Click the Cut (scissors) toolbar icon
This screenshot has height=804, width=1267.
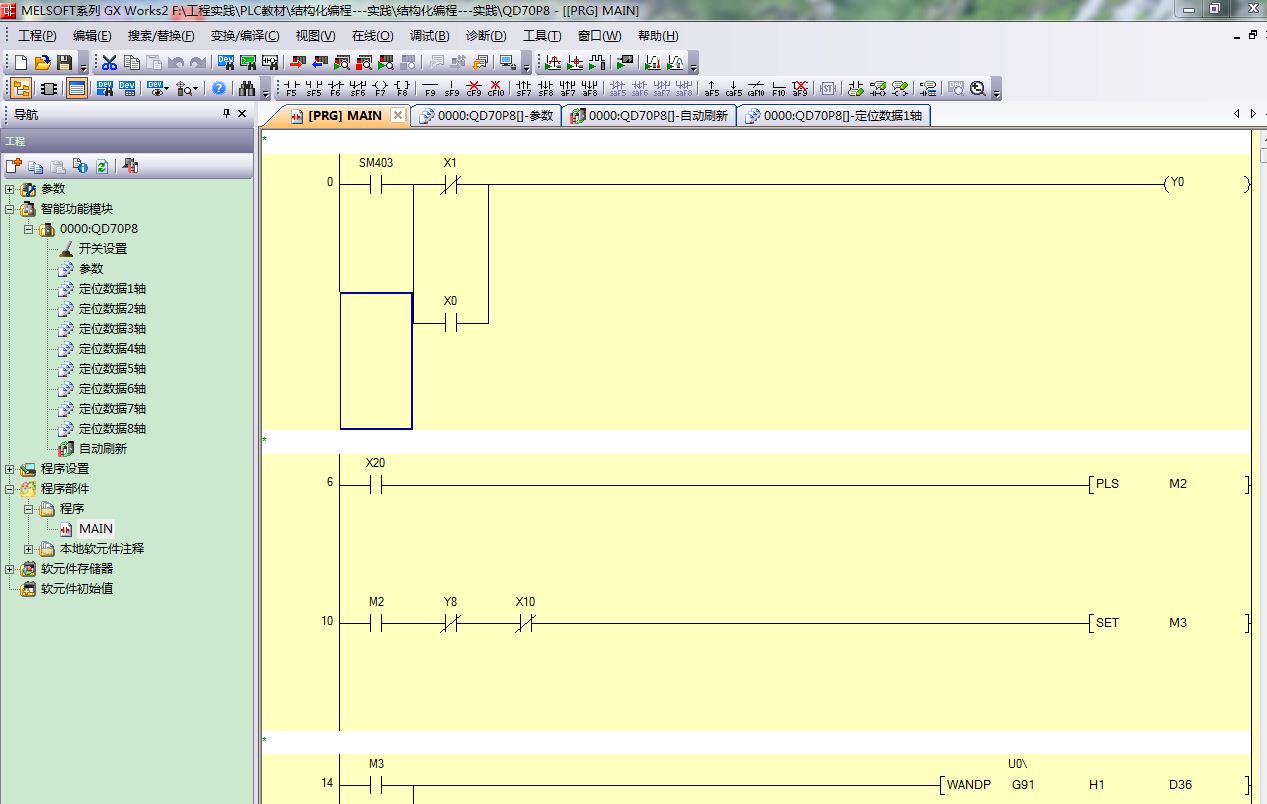tap(109, 62)
